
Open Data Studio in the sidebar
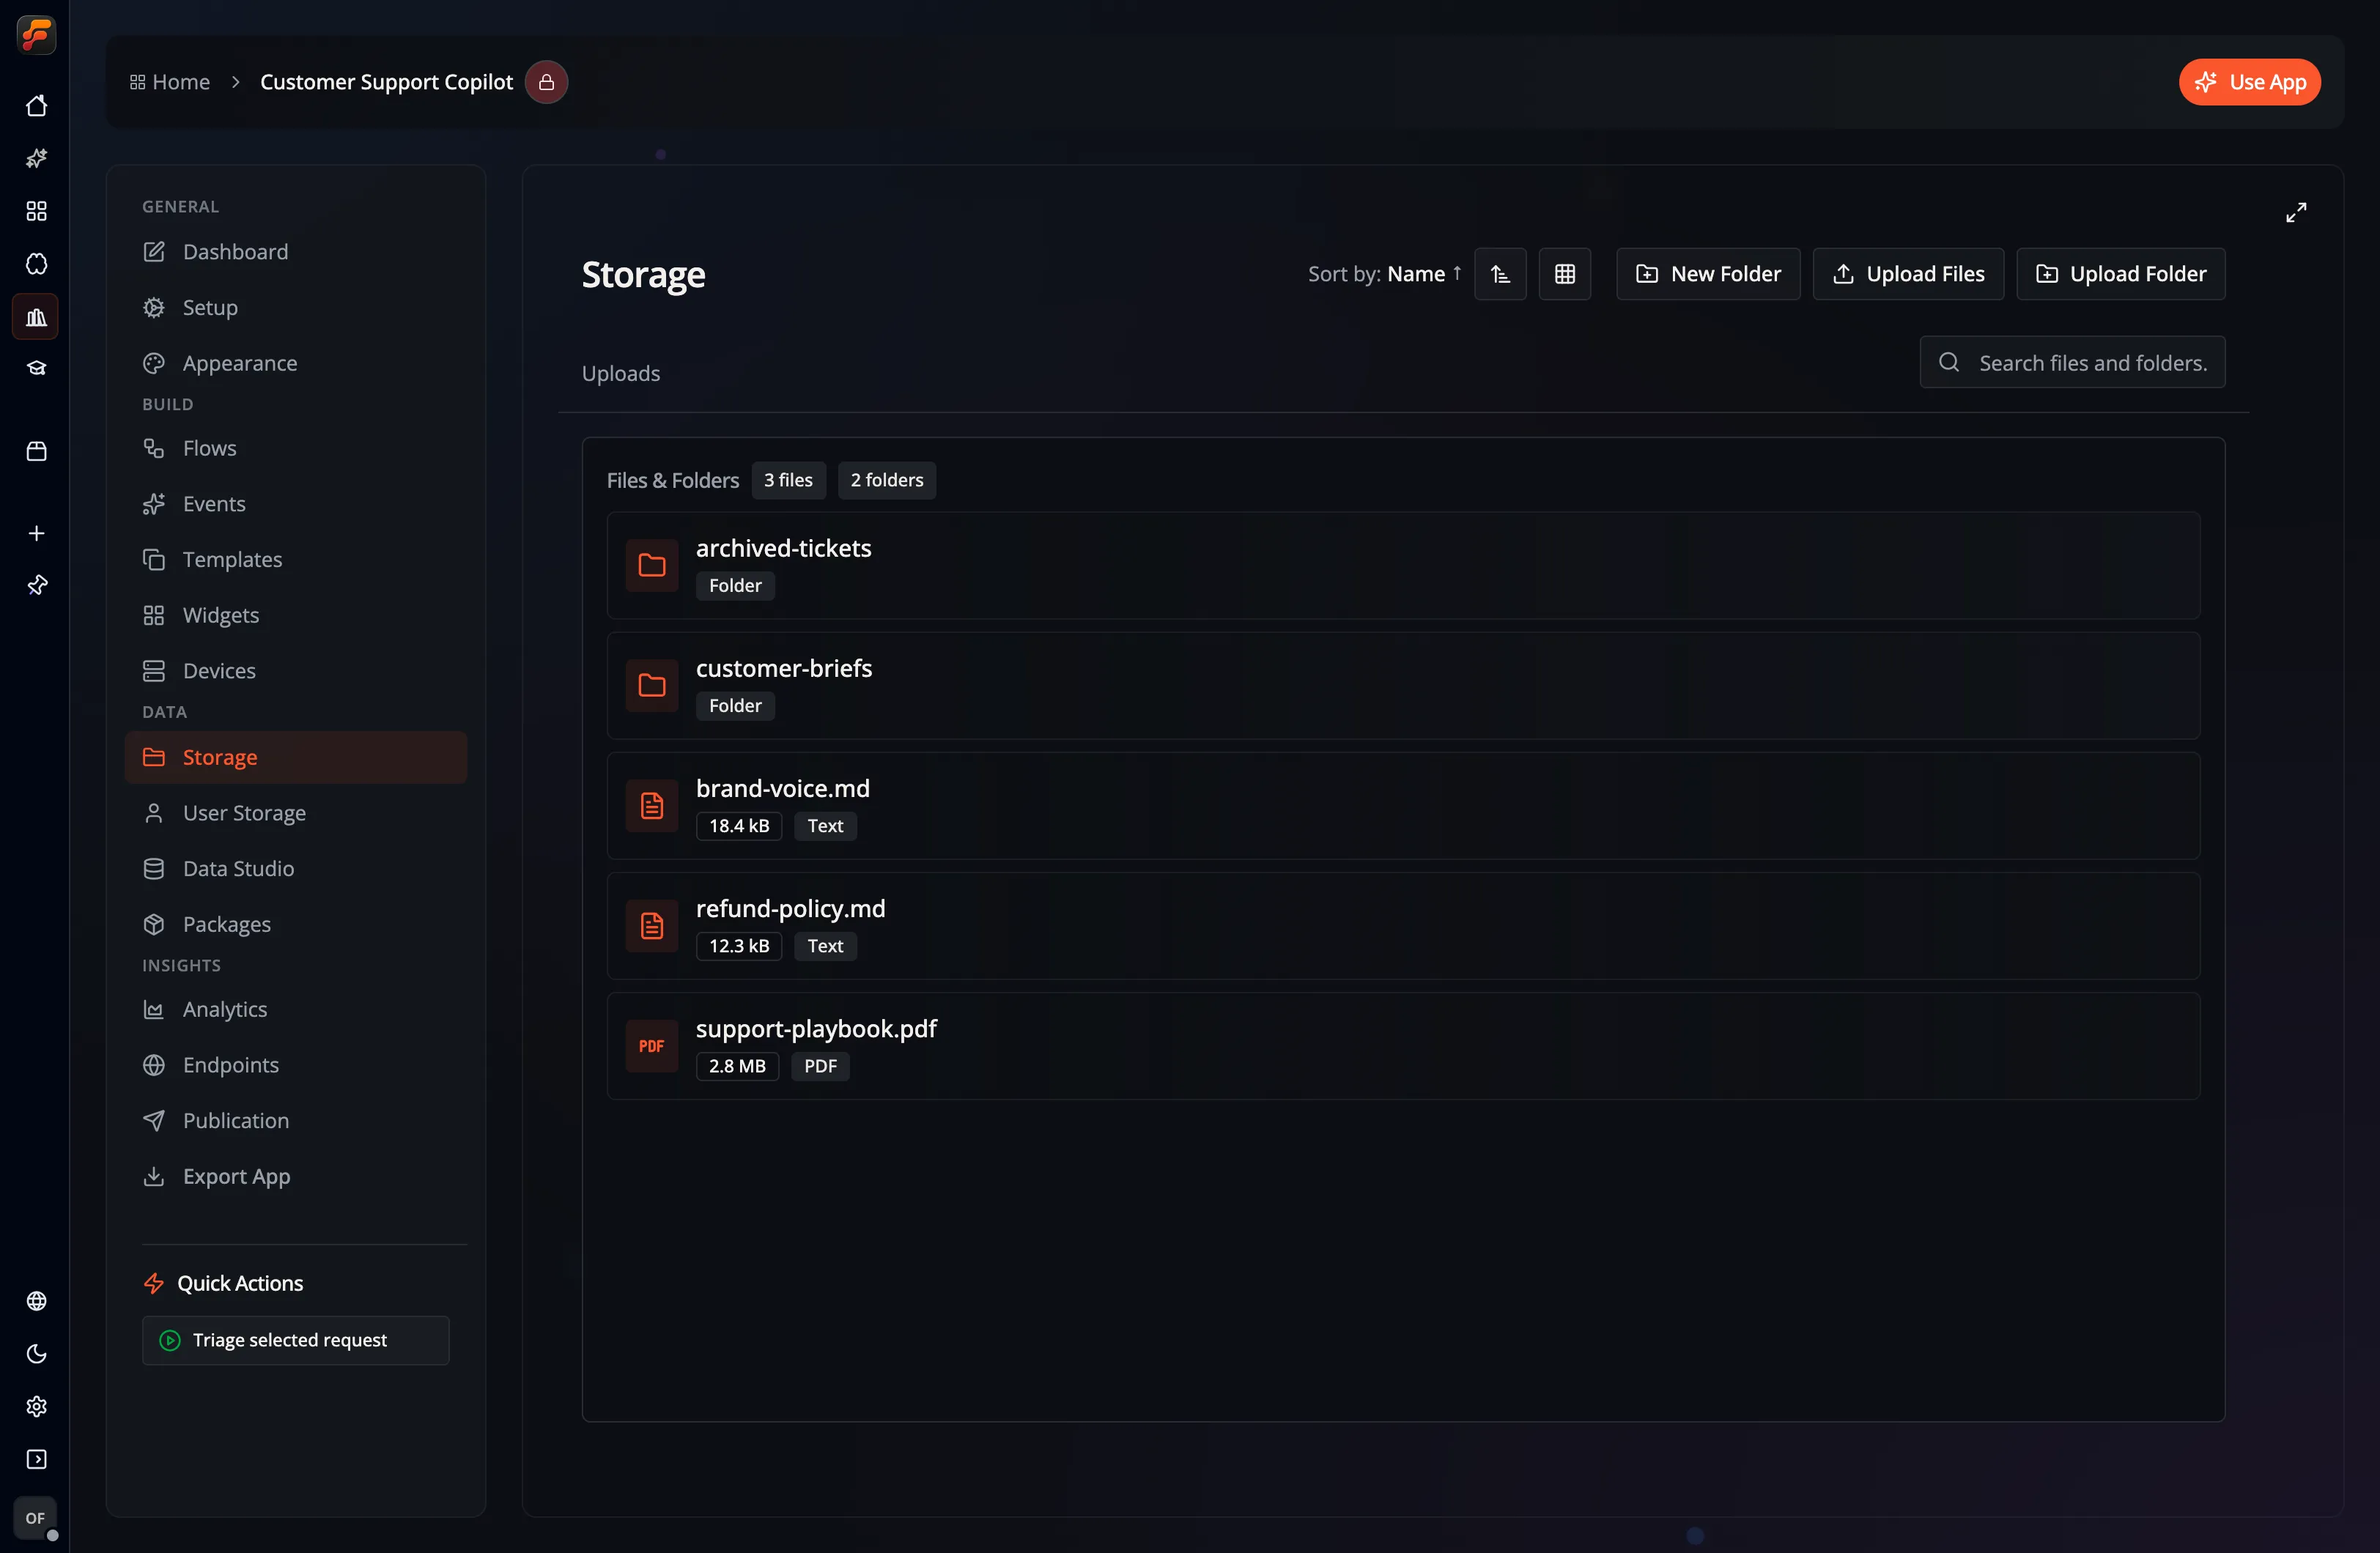point(296,868)
